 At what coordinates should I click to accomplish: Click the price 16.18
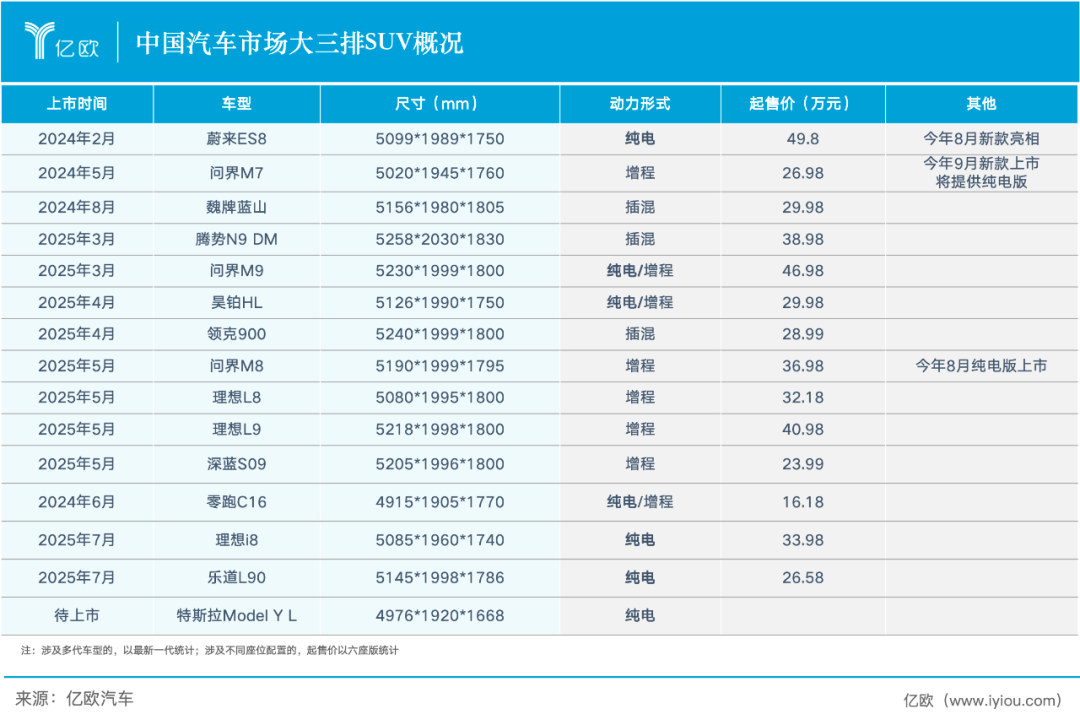802,502
